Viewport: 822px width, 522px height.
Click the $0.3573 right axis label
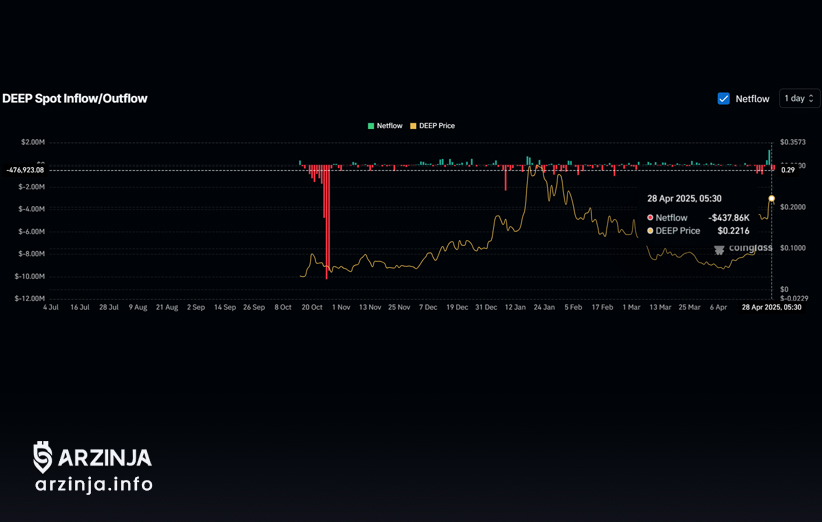793,142
